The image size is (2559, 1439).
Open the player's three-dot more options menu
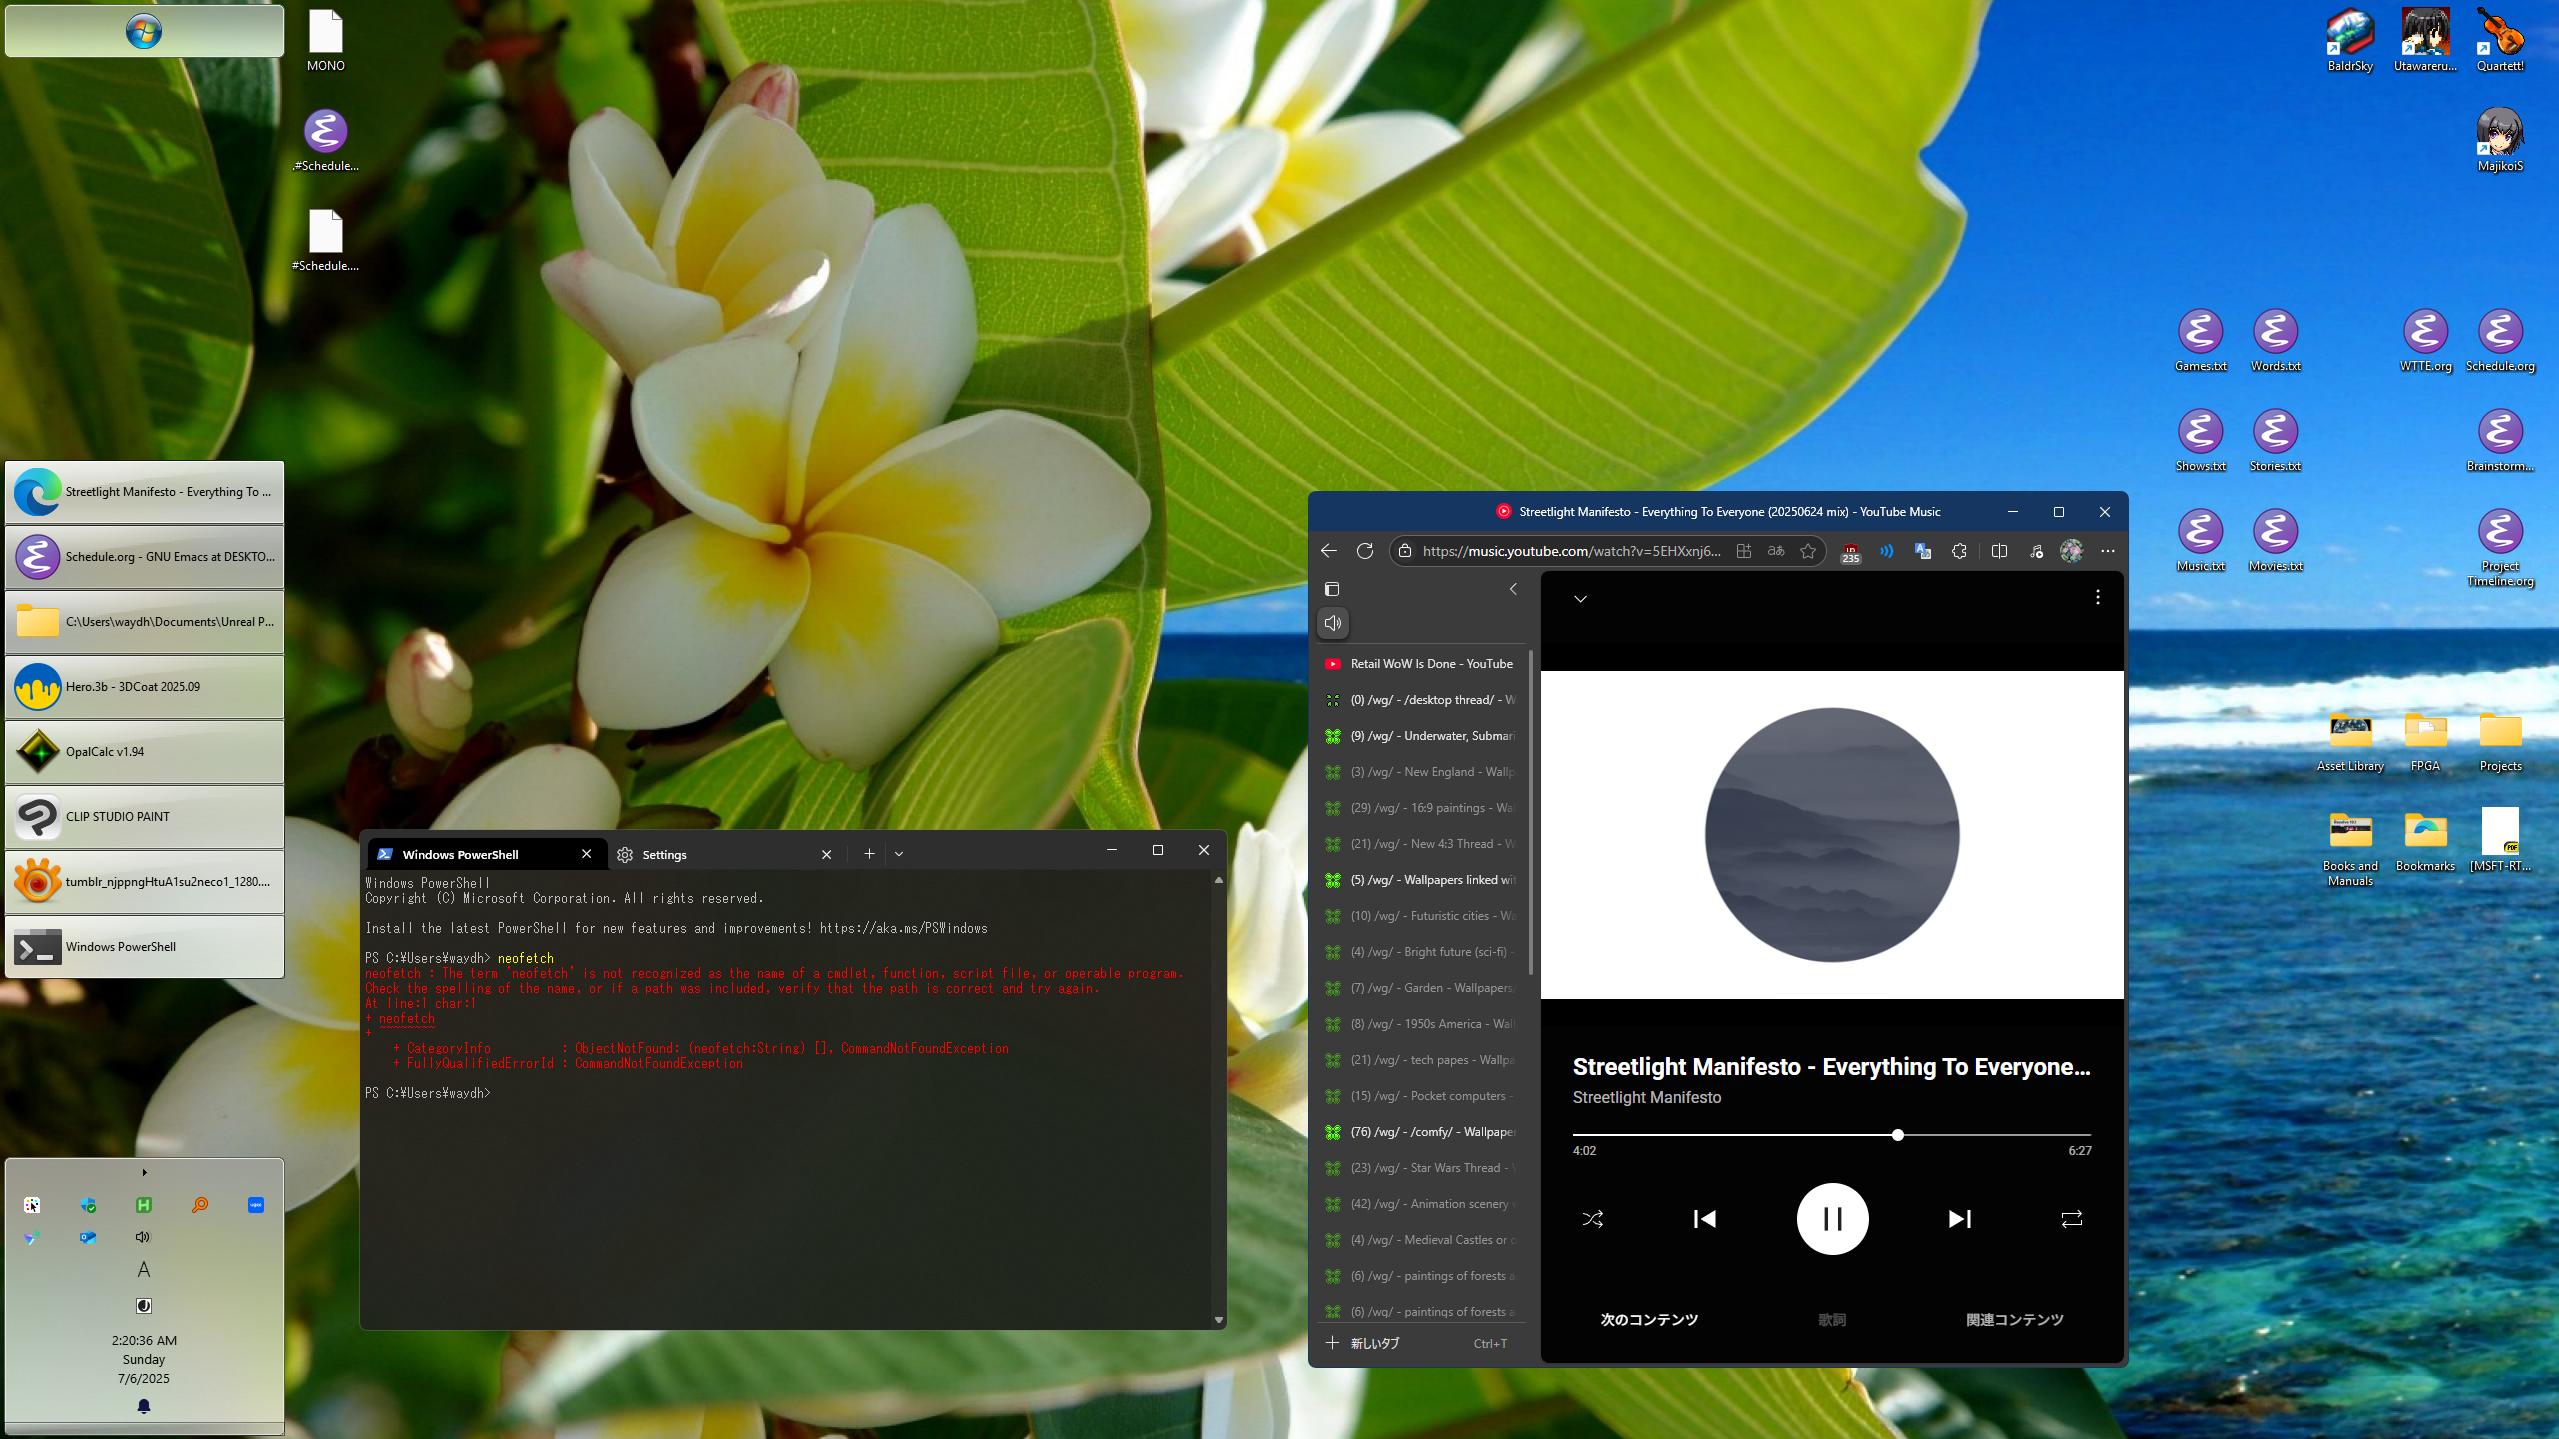pos(2097,597)
